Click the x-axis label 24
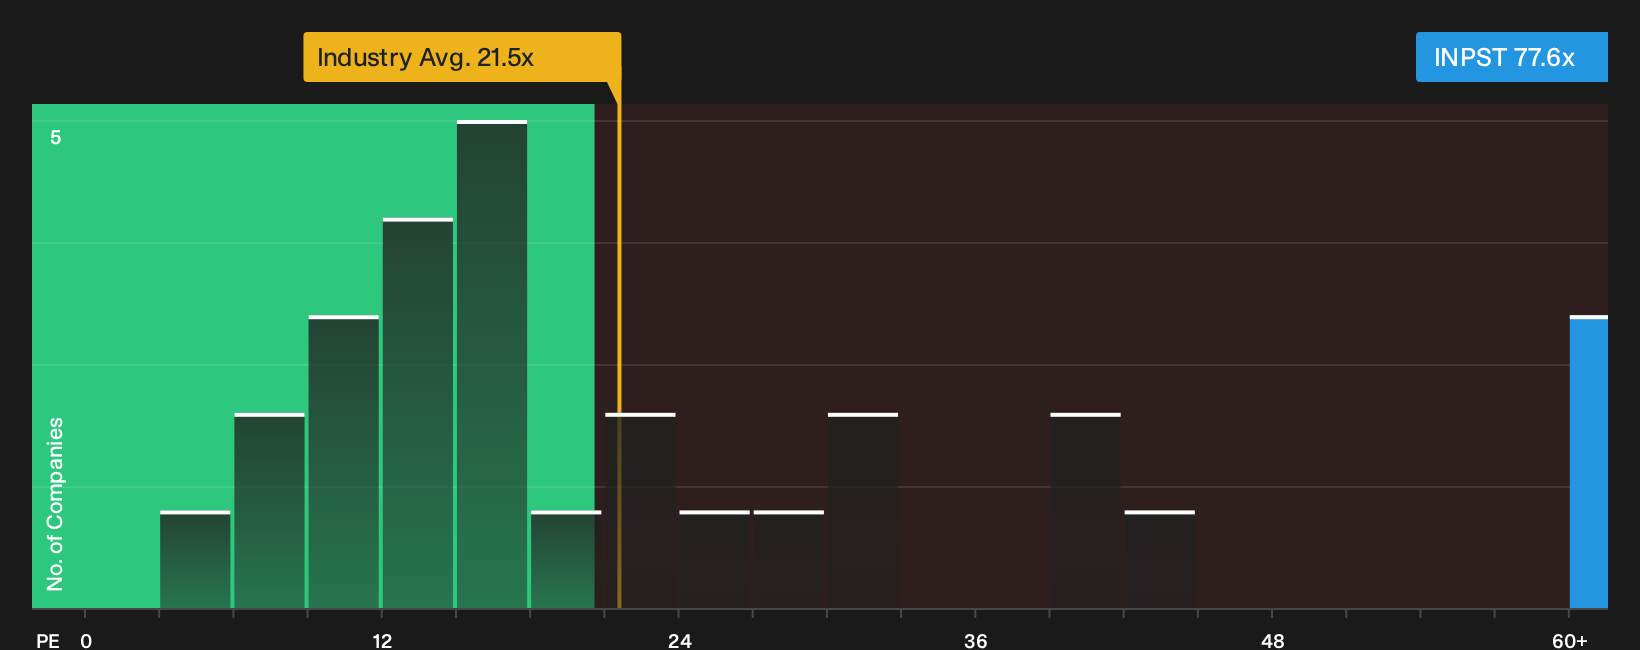This screenshot has height=650, width=1640. (679, 640)
